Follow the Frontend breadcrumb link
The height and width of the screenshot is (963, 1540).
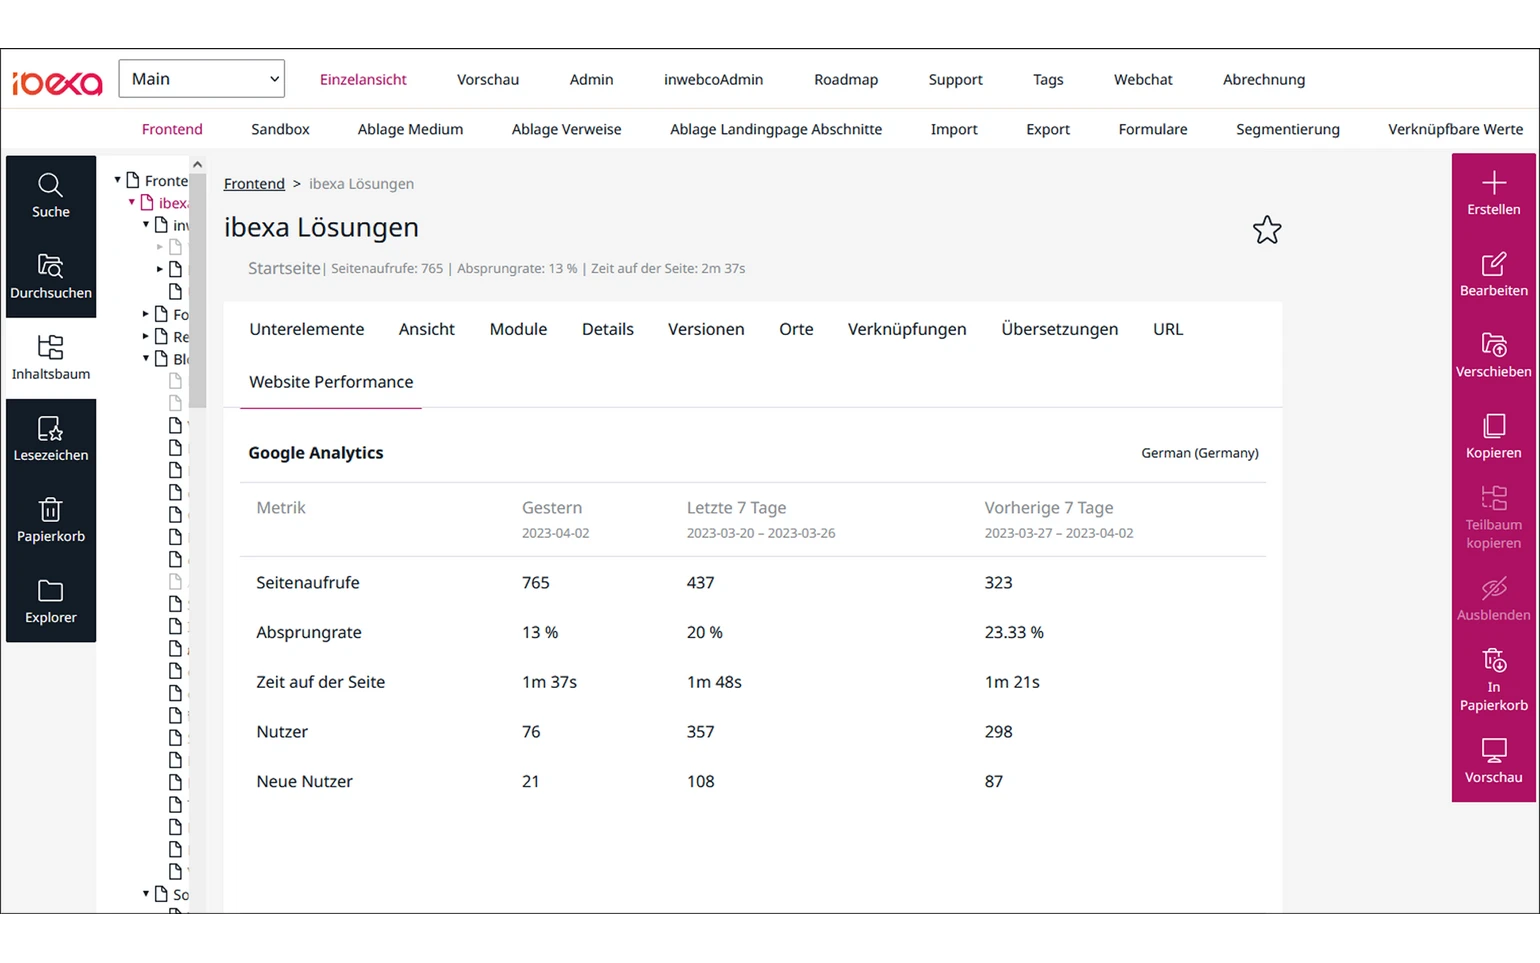[x=254, y=183]
